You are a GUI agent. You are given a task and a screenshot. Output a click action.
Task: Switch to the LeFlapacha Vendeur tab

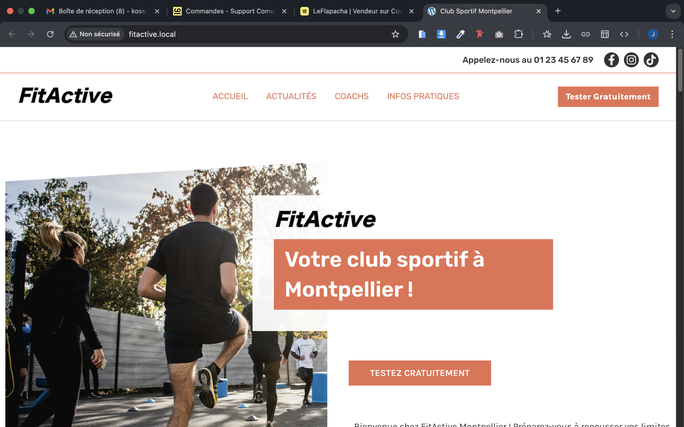tap(356, 11)
